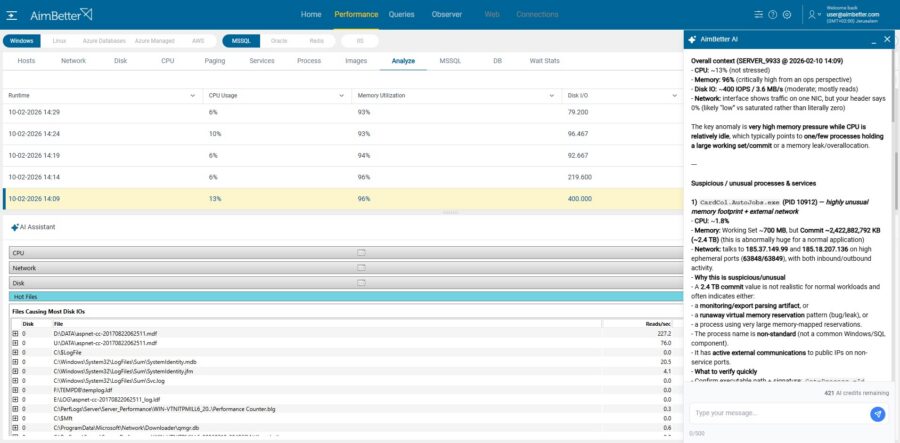Toggle the MSSQL database filter
900x443 pixels.
point(241,41)
